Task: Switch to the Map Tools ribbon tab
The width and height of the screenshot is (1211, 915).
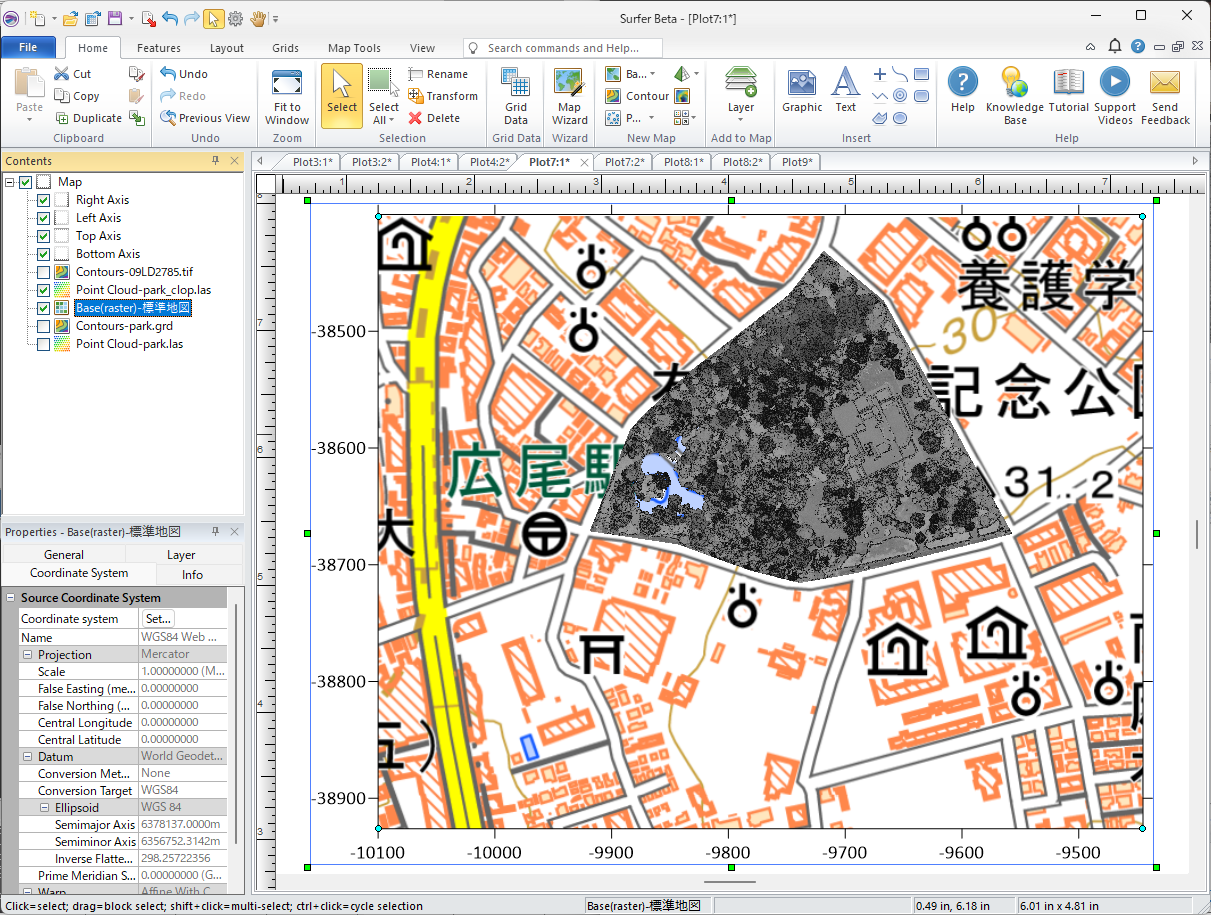Action: tap(354, 48)
